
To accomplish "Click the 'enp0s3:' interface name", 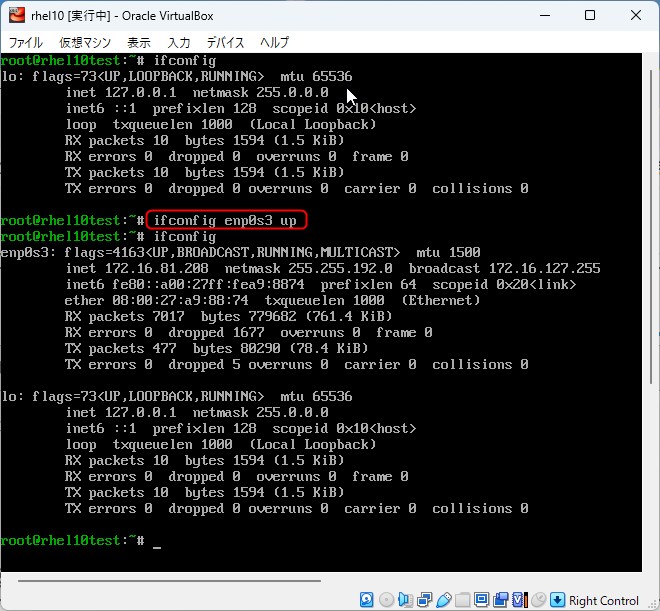I will coord(28,252).
